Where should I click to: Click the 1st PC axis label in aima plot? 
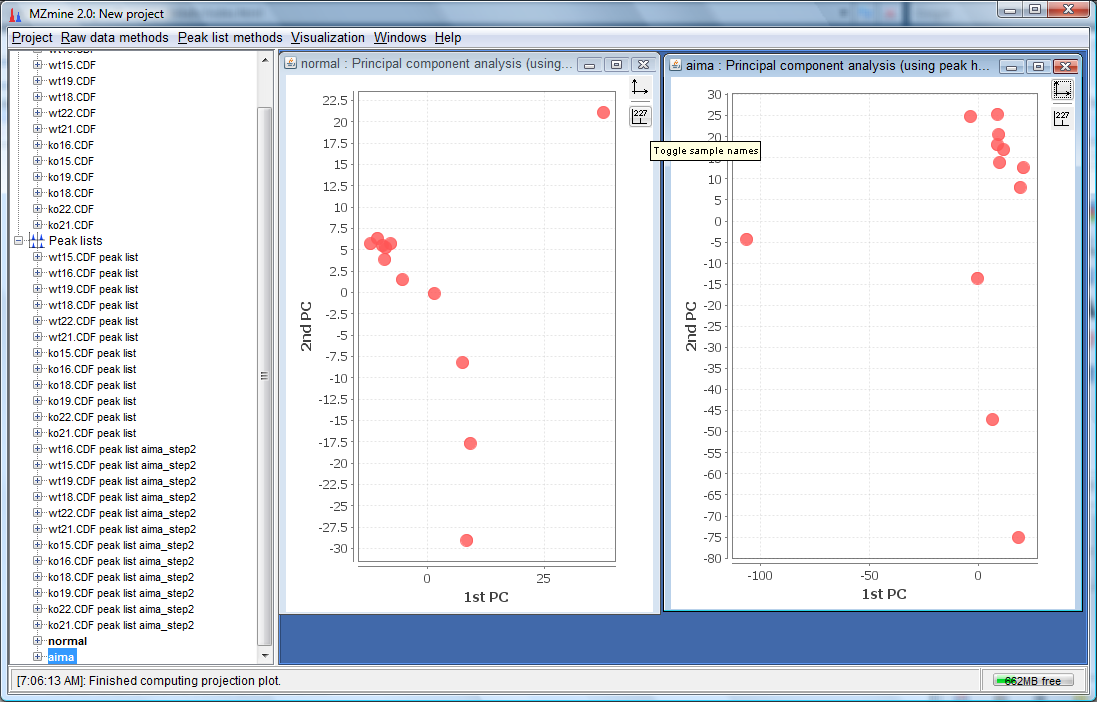coord(884,594)
